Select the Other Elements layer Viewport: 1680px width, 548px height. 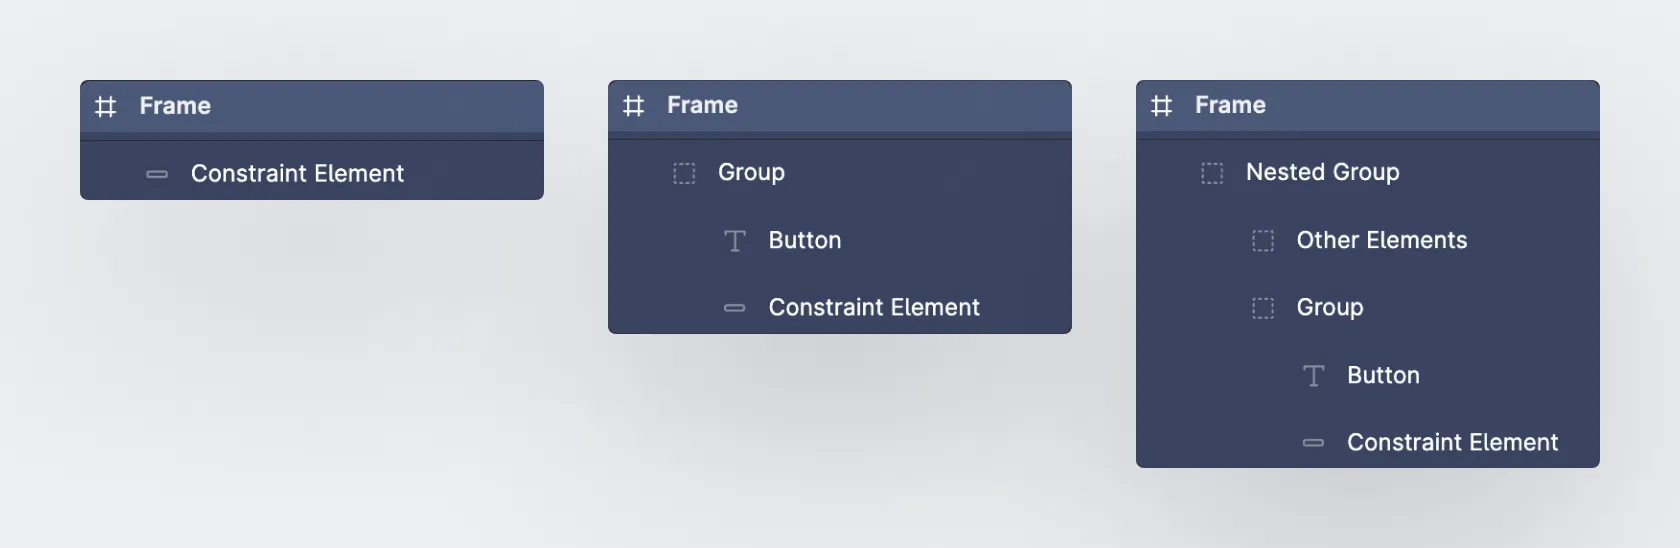(1381, 240)
